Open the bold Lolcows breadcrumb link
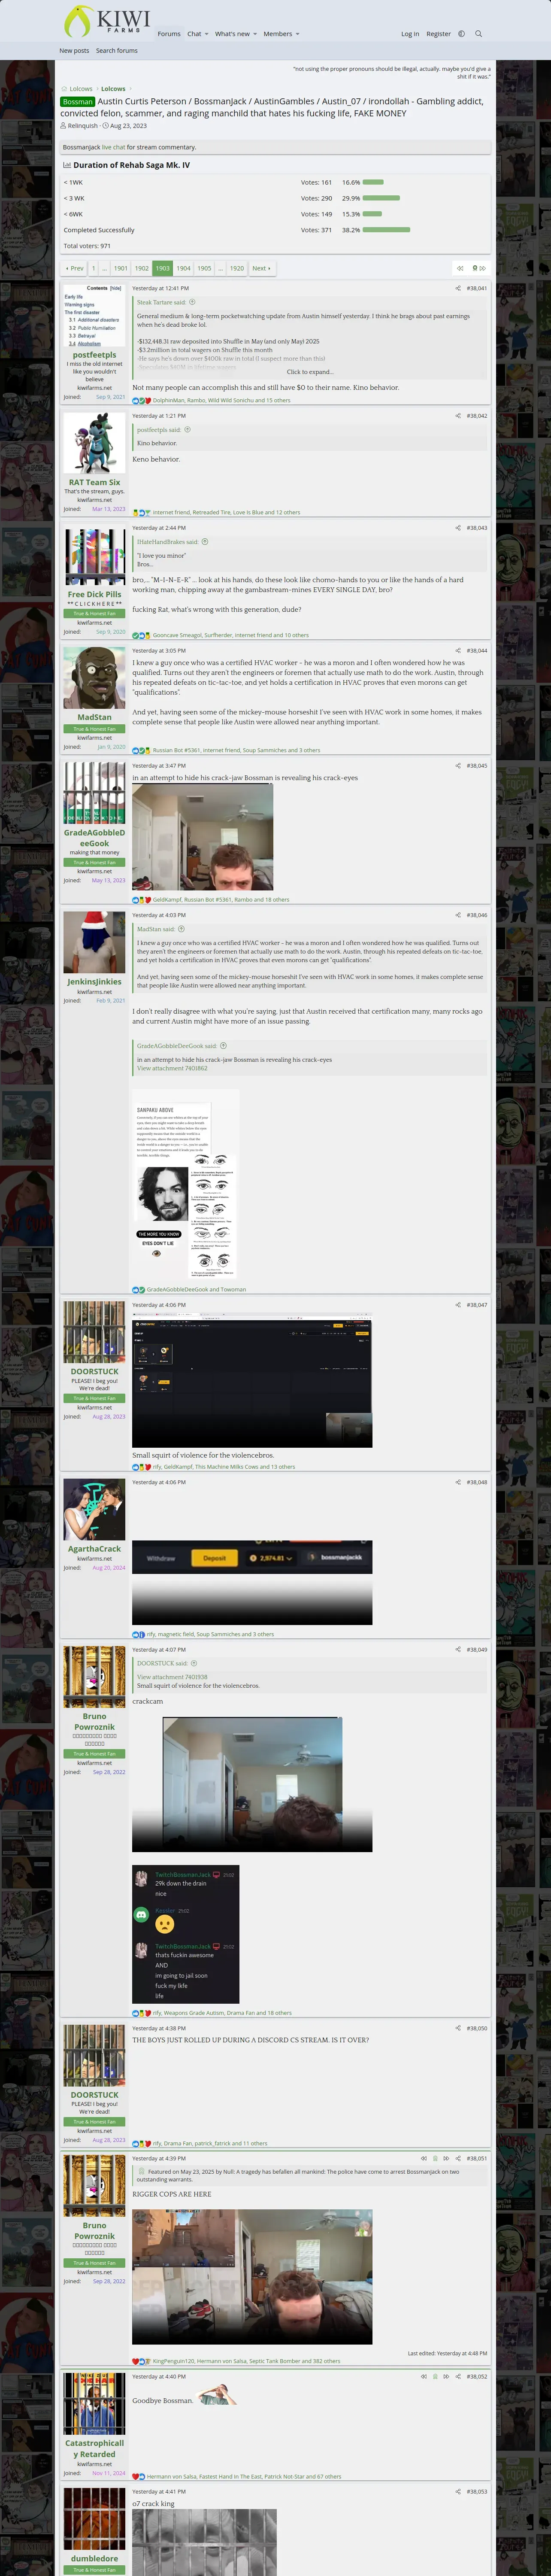The image size is (551, 2576). pos(113,89)
